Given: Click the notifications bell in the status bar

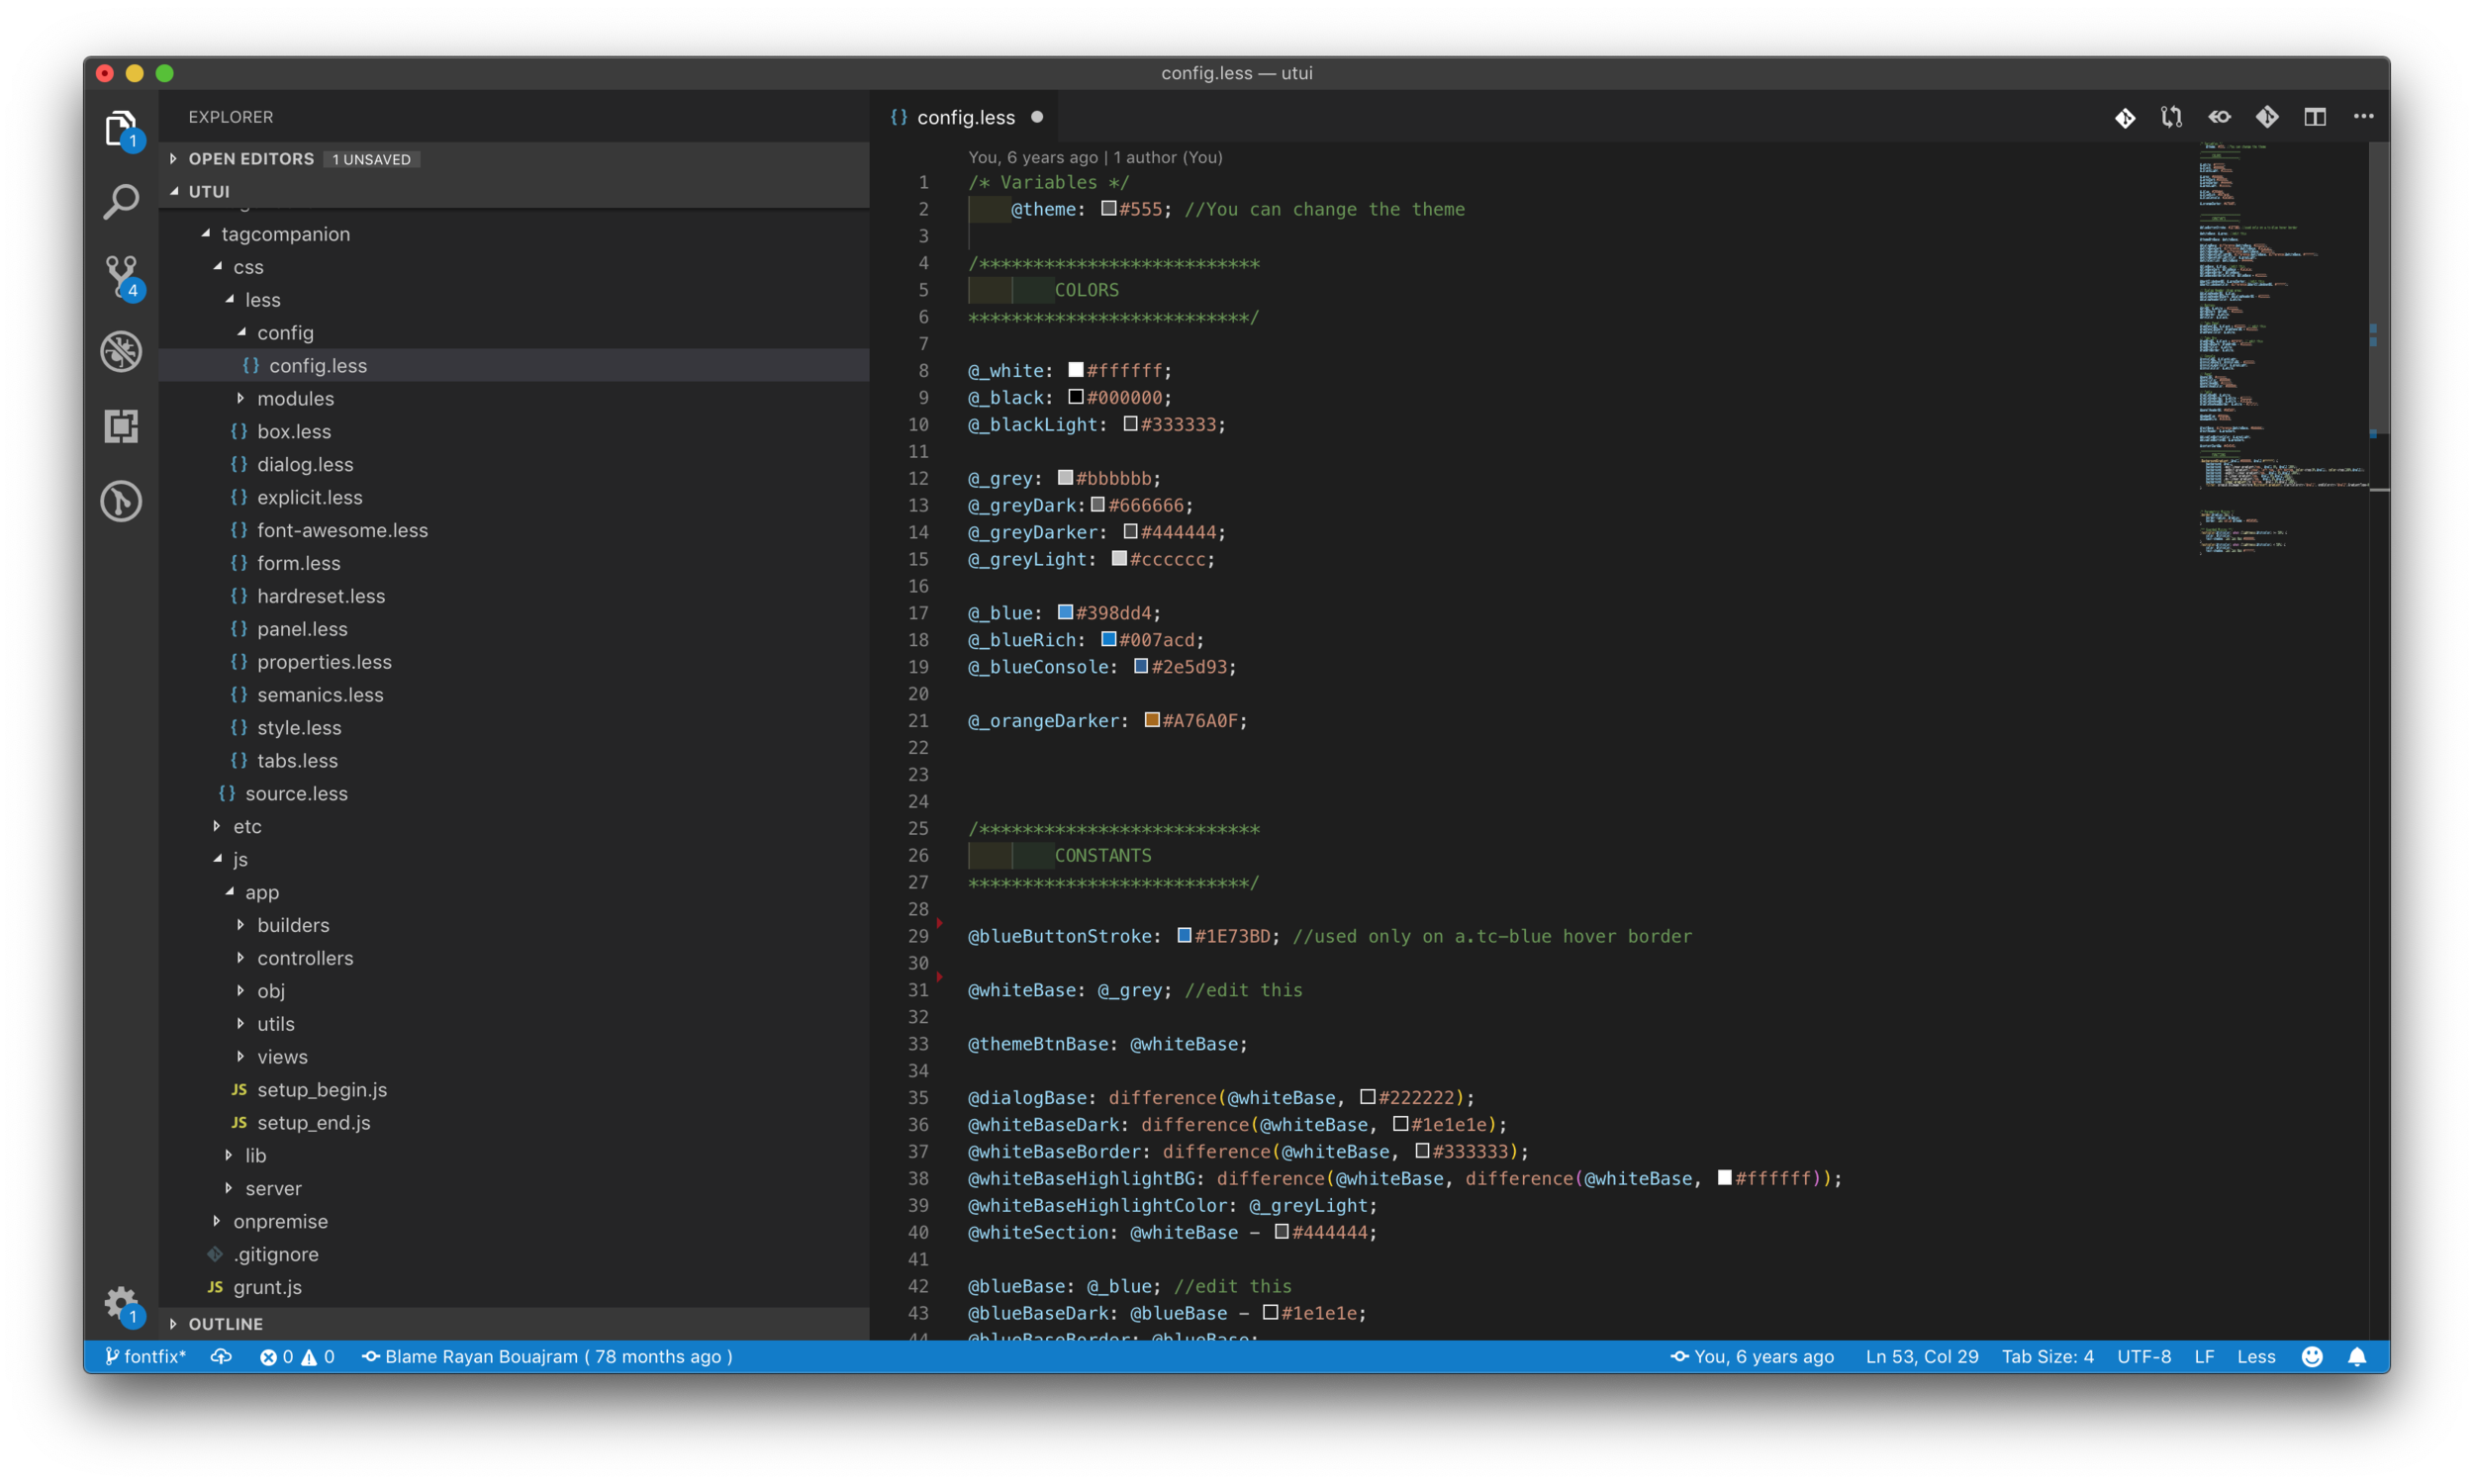Looking at the screenshot, I should click(x=2358, y=1356).
